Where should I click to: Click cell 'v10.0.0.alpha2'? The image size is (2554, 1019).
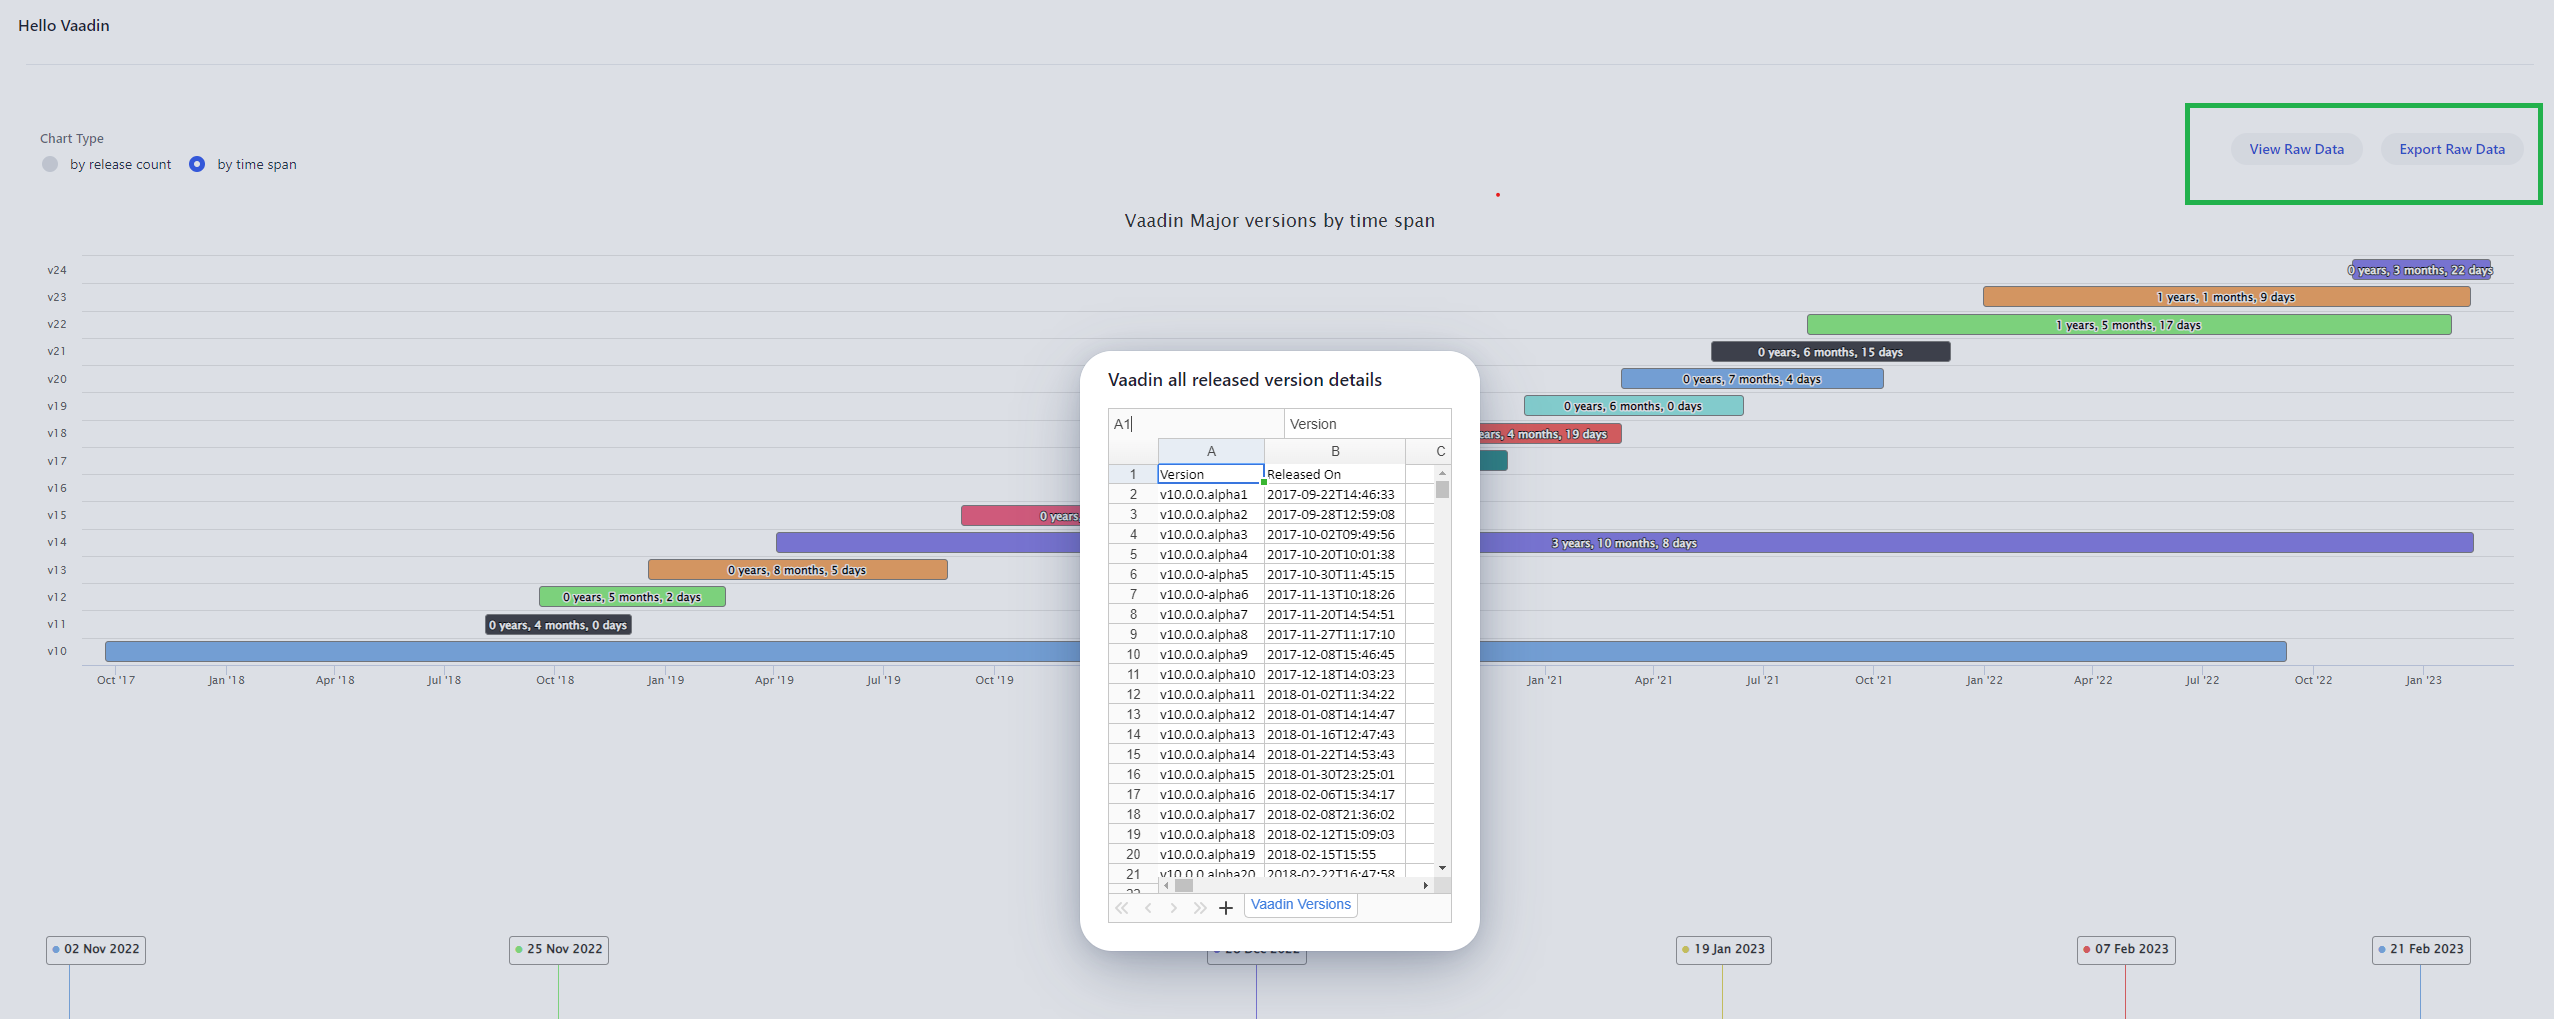(1211, 514)
